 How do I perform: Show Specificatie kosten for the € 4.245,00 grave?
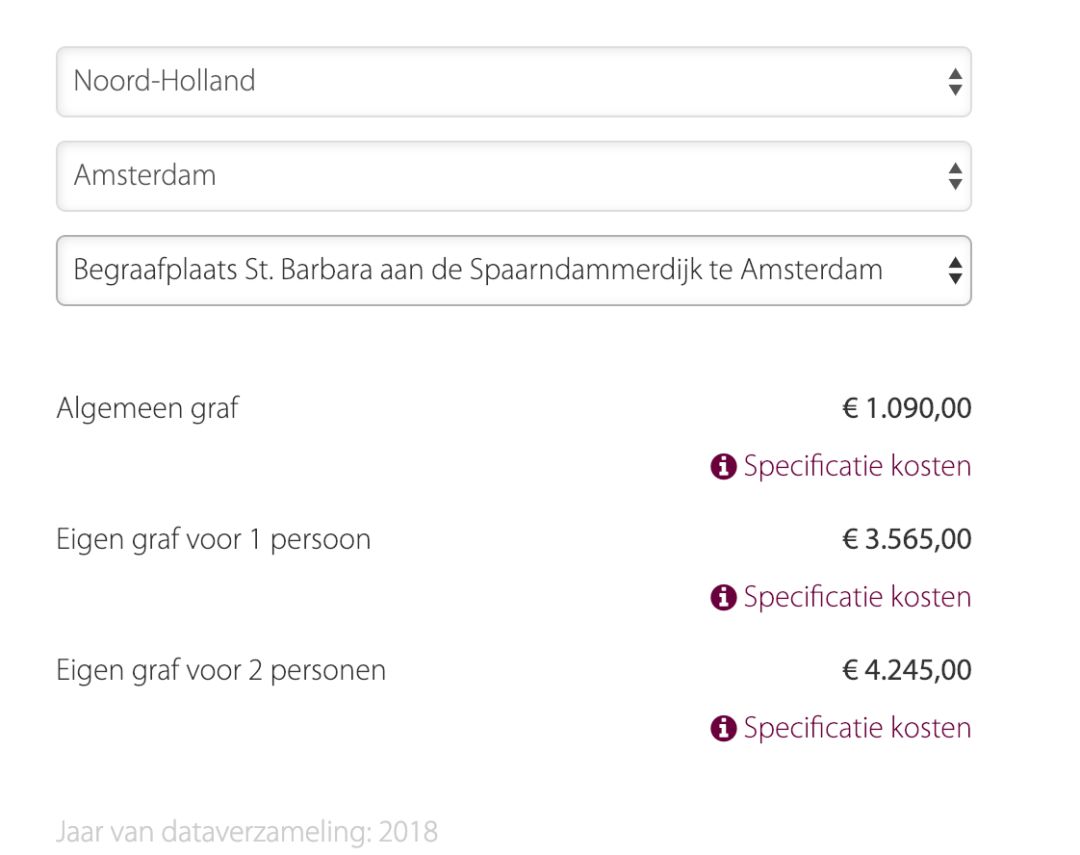[x=857, y=729]
